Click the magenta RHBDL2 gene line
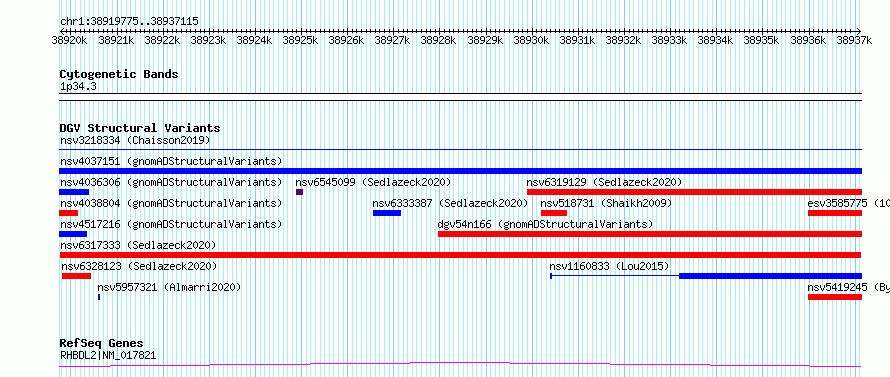Image resolution: width=890 pixels, height=377 pixels. pos(460,364)
